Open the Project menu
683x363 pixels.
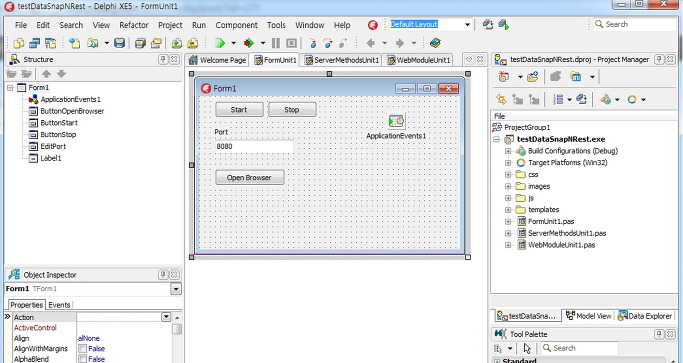tap(170, 25)
